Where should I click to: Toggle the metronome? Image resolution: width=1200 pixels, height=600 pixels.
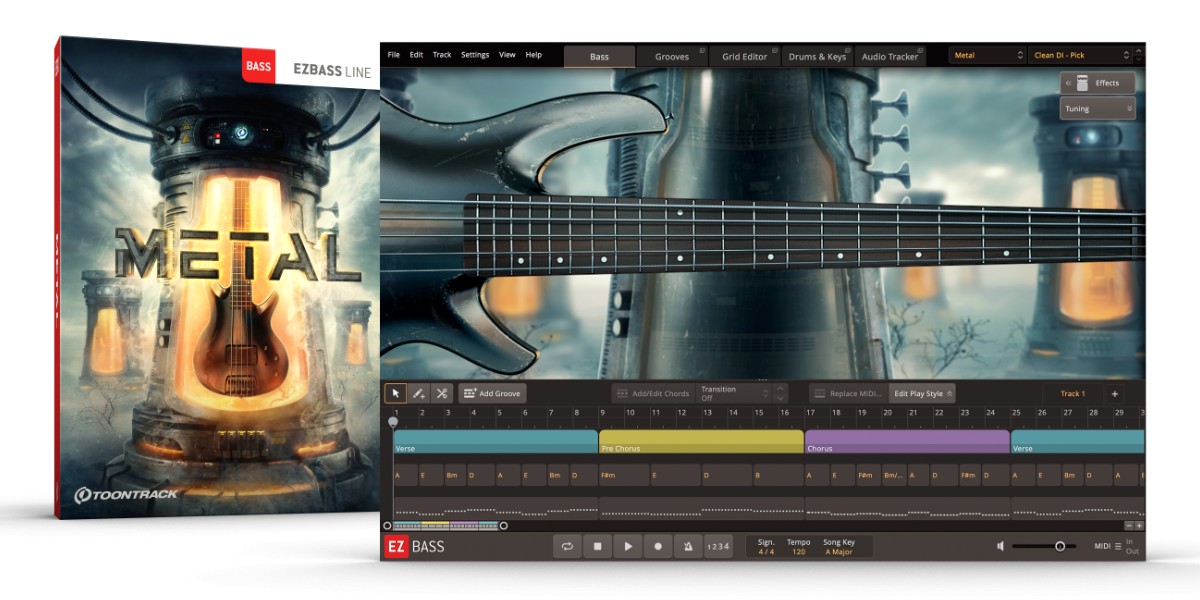[688, 546]
